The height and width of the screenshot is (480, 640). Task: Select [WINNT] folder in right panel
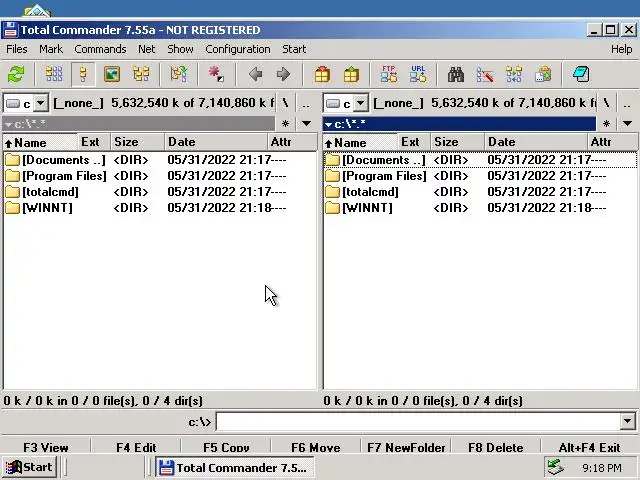click(x=480, y=208)
